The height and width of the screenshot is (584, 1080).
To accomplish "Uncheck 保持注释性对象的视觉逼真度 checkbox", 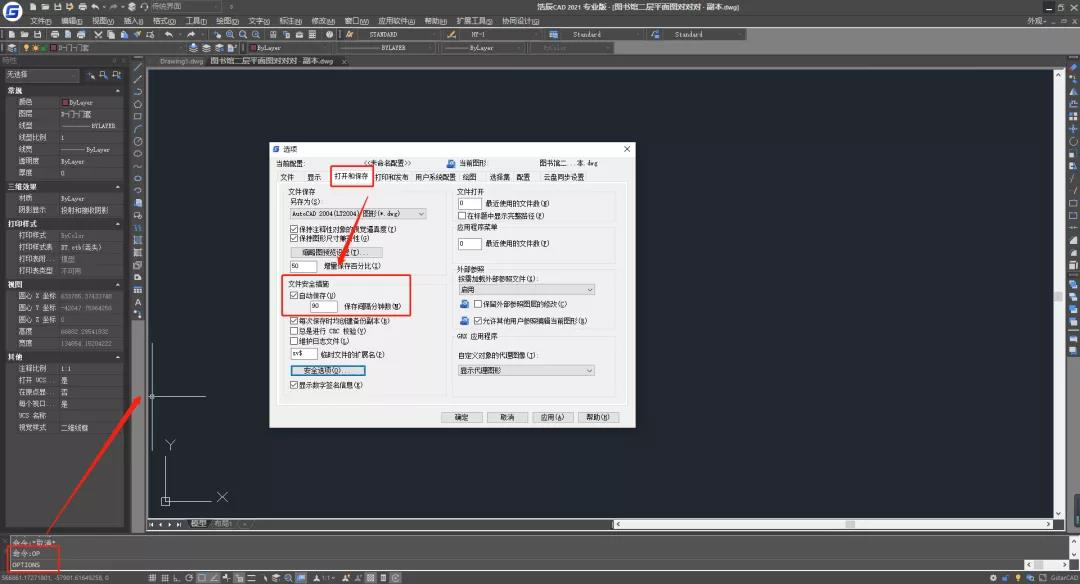I will click(x=294, y=229).
